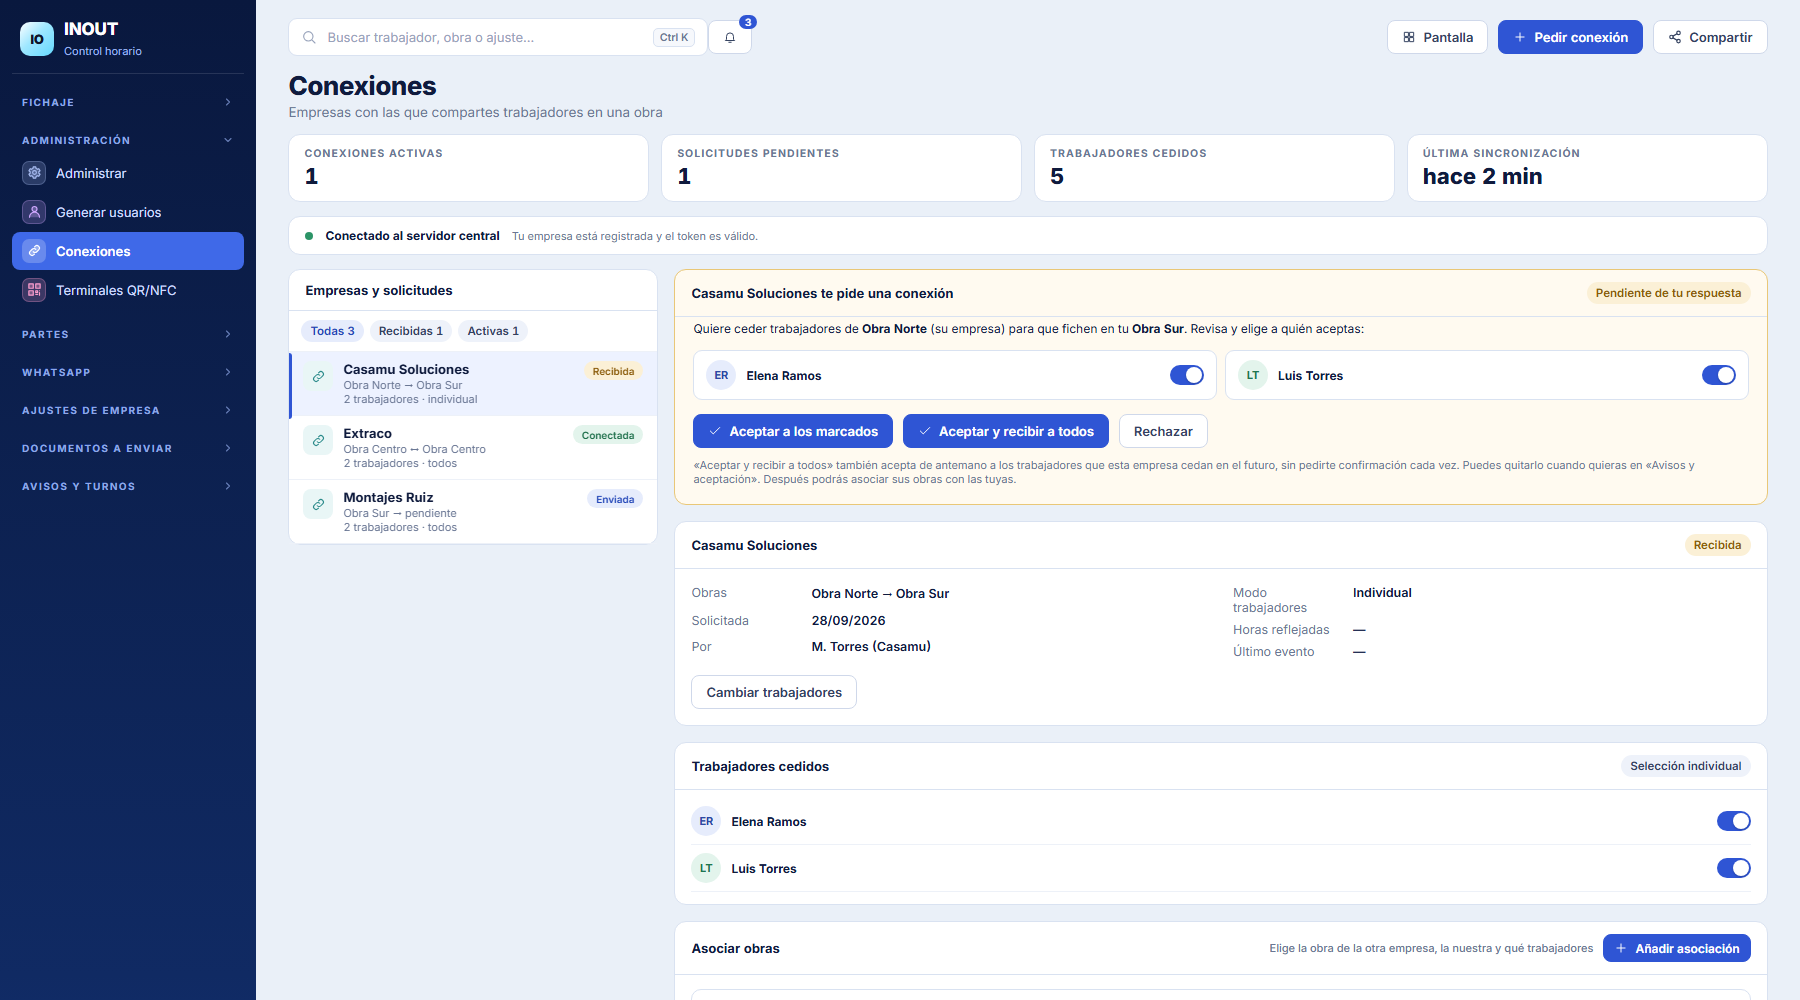Collapse the Administración sidebar section
The image size is (1800, 1000).
128,140
